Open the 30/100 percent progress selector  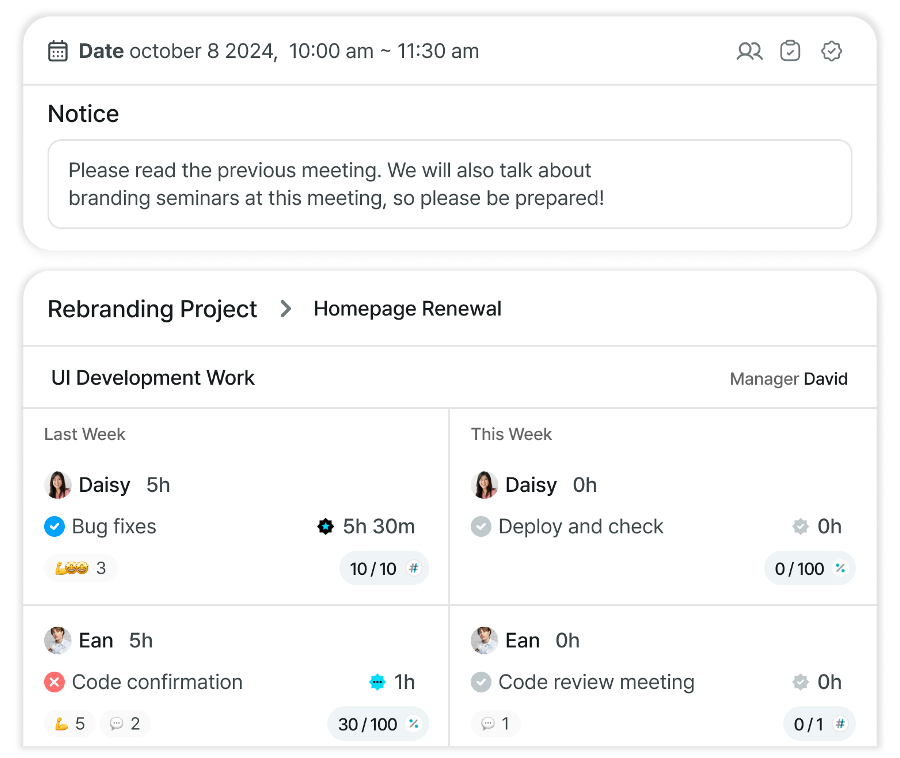tap(378, 725)
